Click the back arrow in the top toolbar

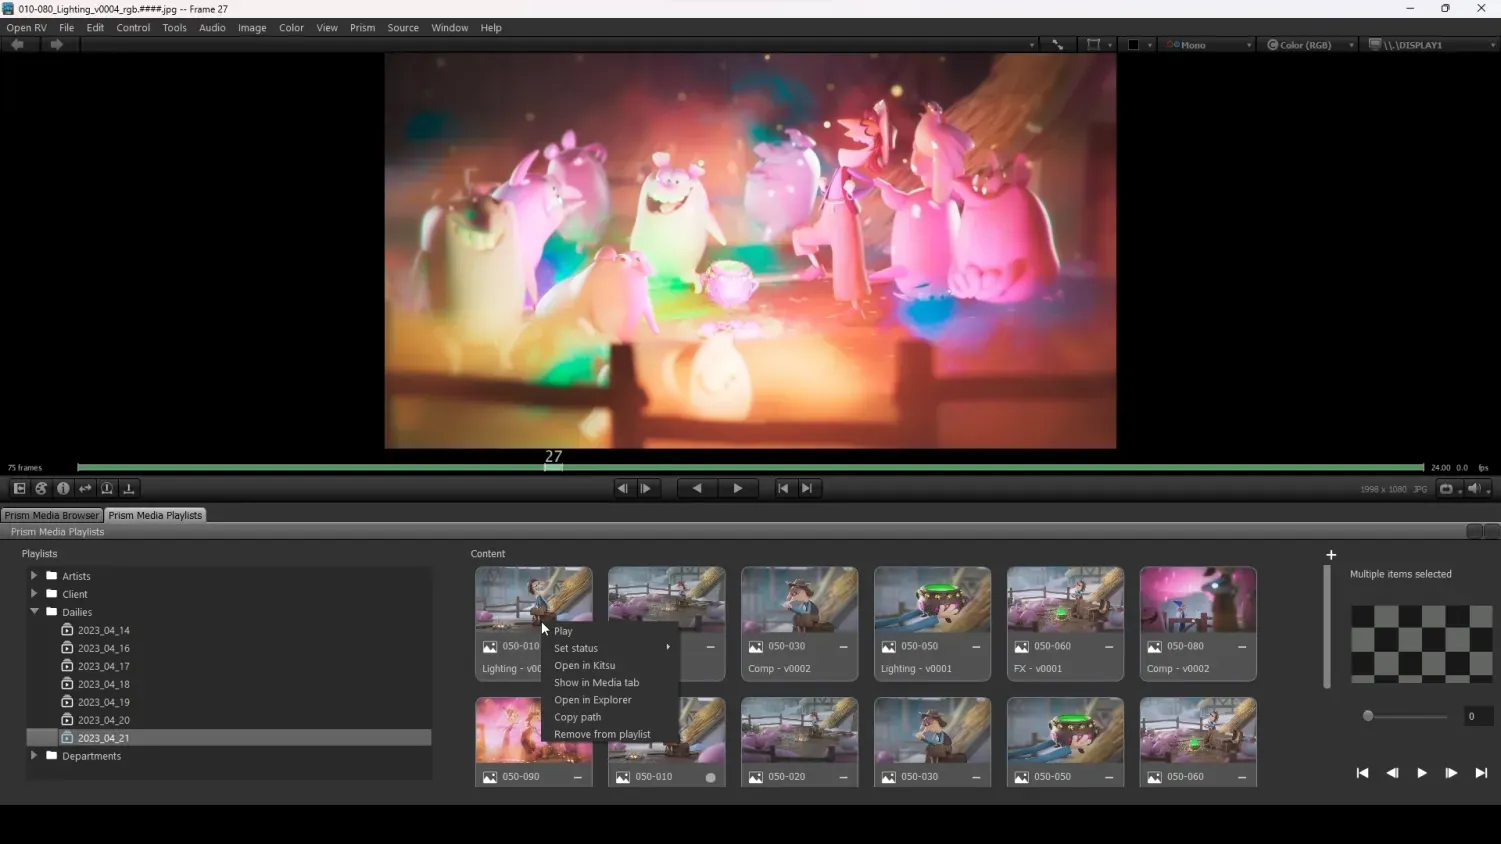click(x=18, y=45)
